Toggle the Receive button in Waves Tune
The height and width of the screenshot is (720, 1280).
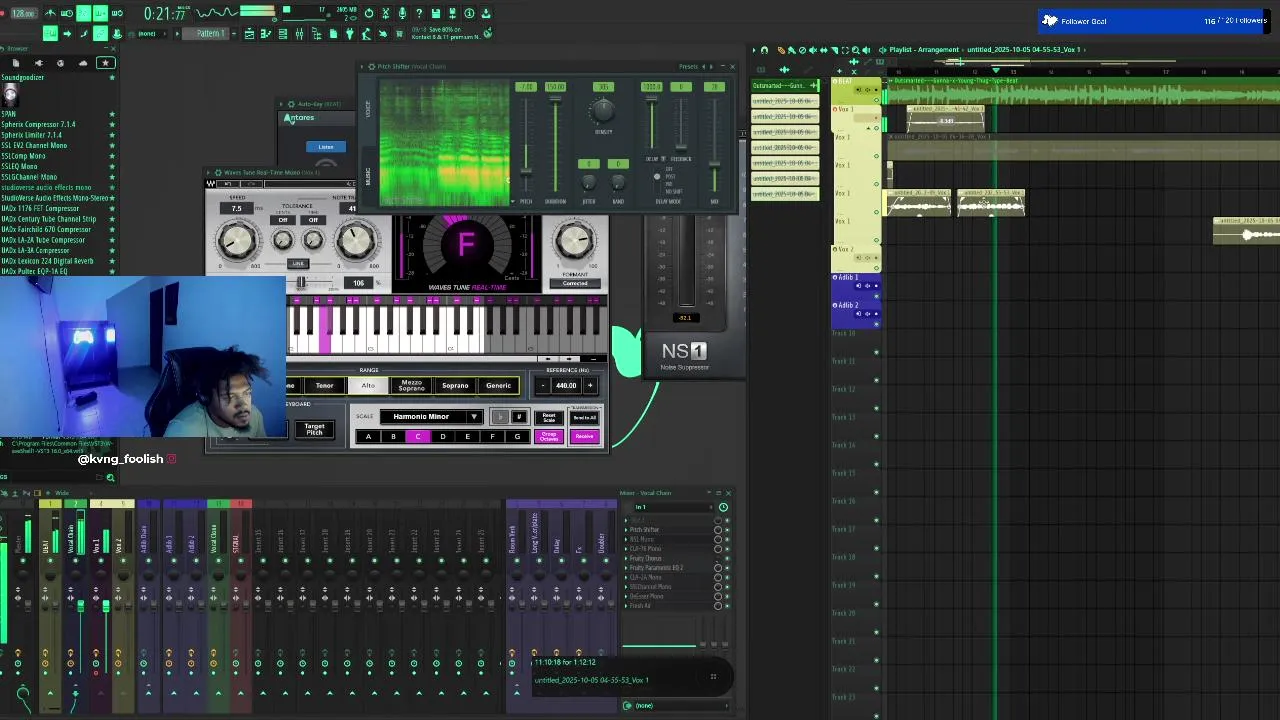585,436
